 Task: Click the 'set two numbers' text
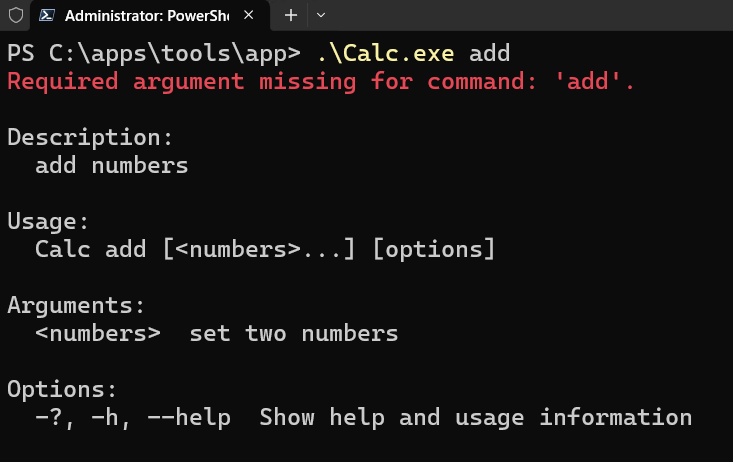click(294, 333)
